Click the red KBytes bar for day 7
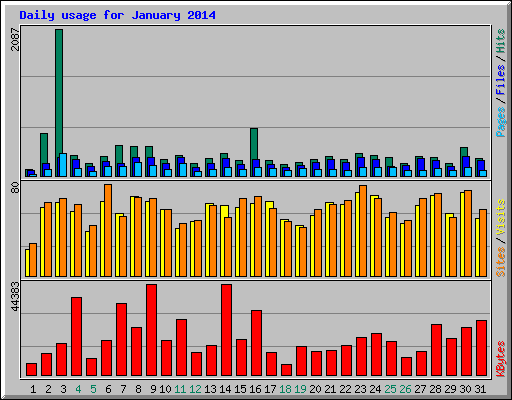Screen dimensions: 512x400 tap(121, 340)
